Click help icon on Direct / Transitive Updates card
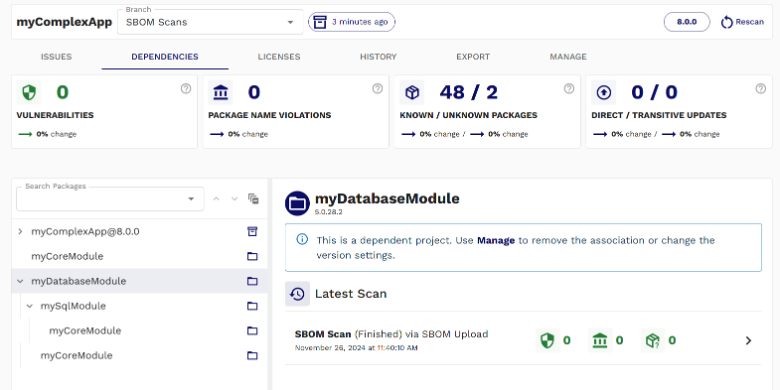This screenshot has height=390, width=780. [x=761, y=89]
